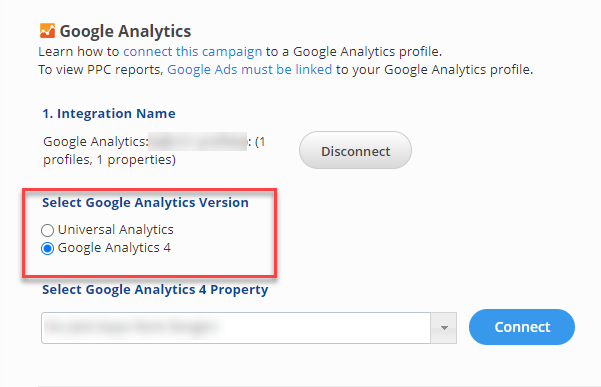Click the Select Google Analytics Version heading
This screenshot has width=601, height=387.
point(145,202)
